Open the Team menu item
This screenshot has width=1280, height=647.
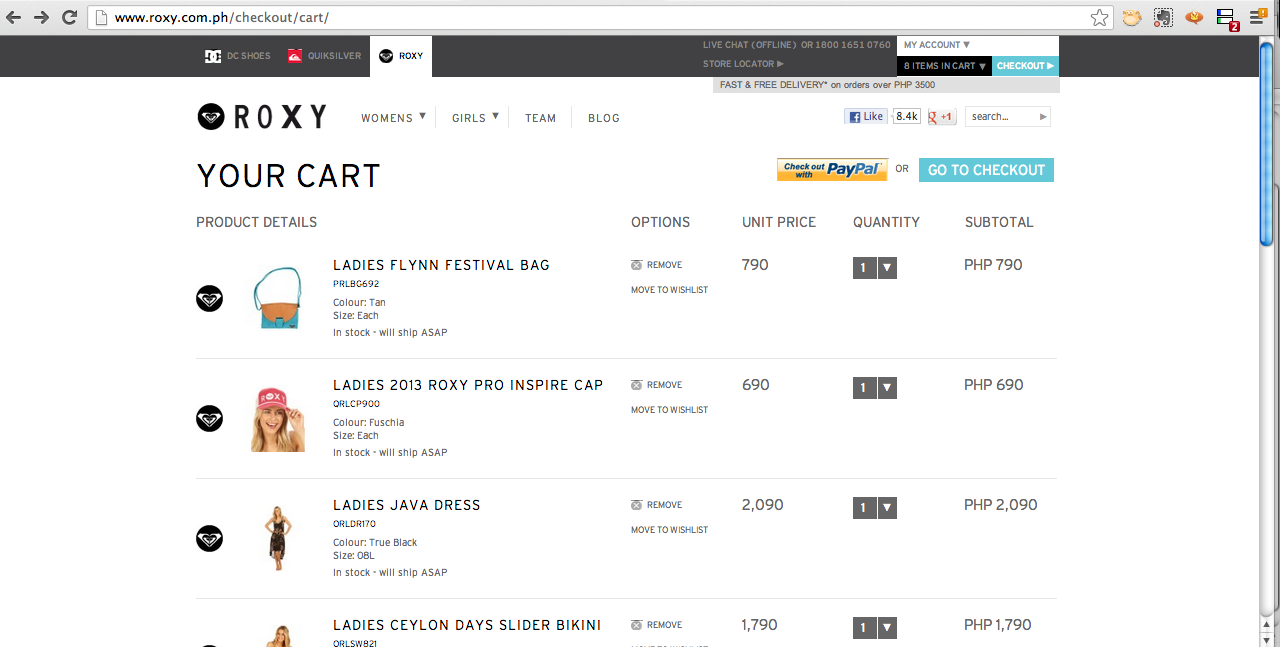540,118
